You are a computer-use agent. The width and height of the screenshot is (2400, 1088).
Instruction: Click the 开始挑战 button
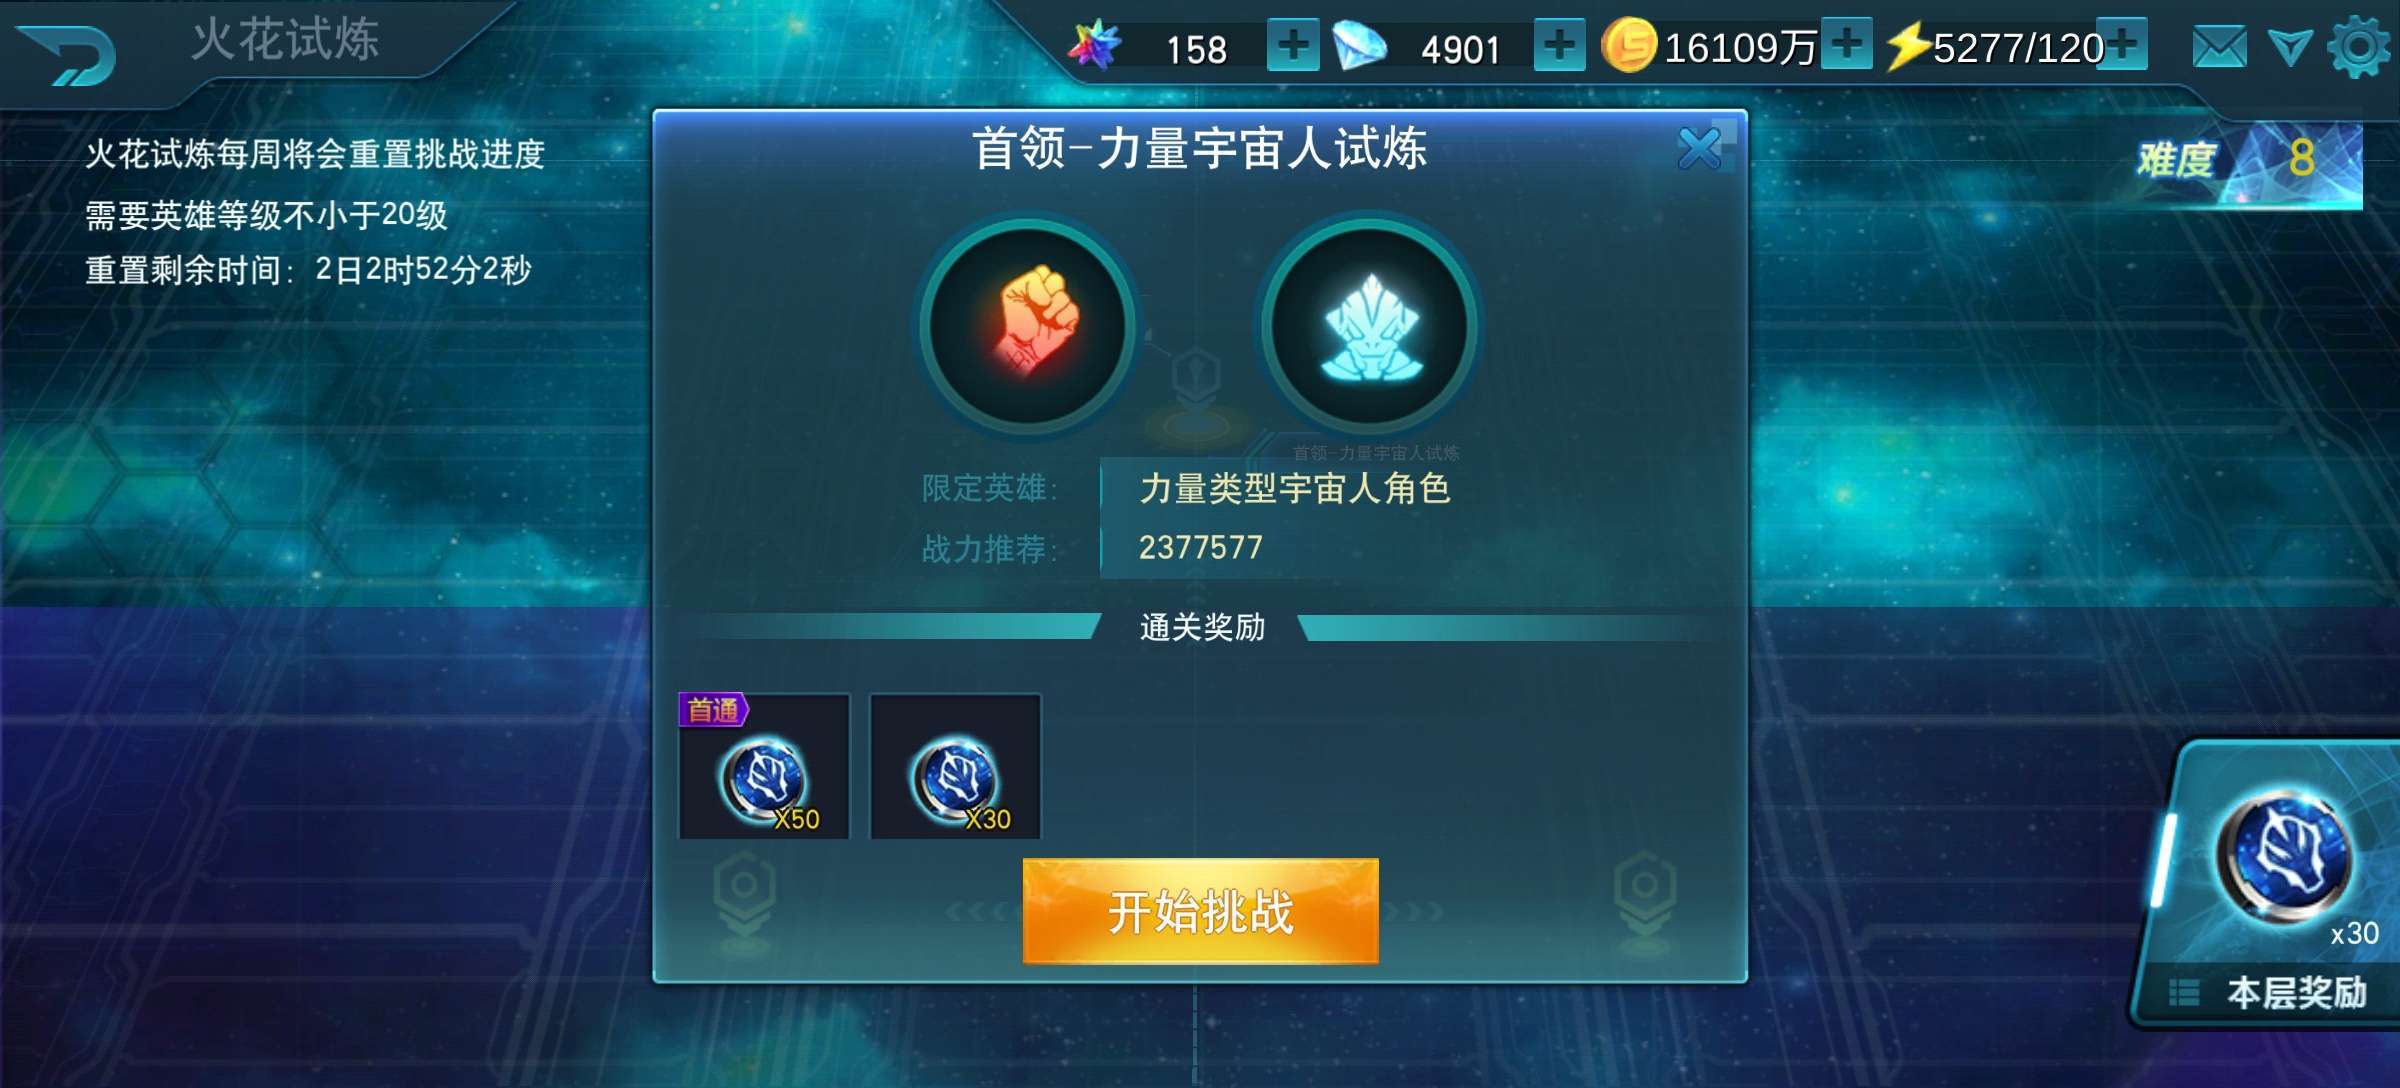pyautogui.click(x=1200, y=911)
